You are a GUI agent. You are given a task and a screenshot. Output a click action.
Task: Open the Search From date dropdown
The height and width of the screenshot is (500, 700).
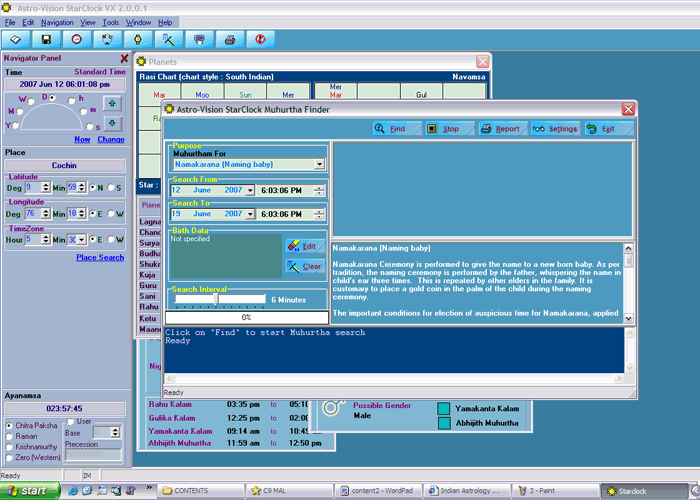pos(250,191)
